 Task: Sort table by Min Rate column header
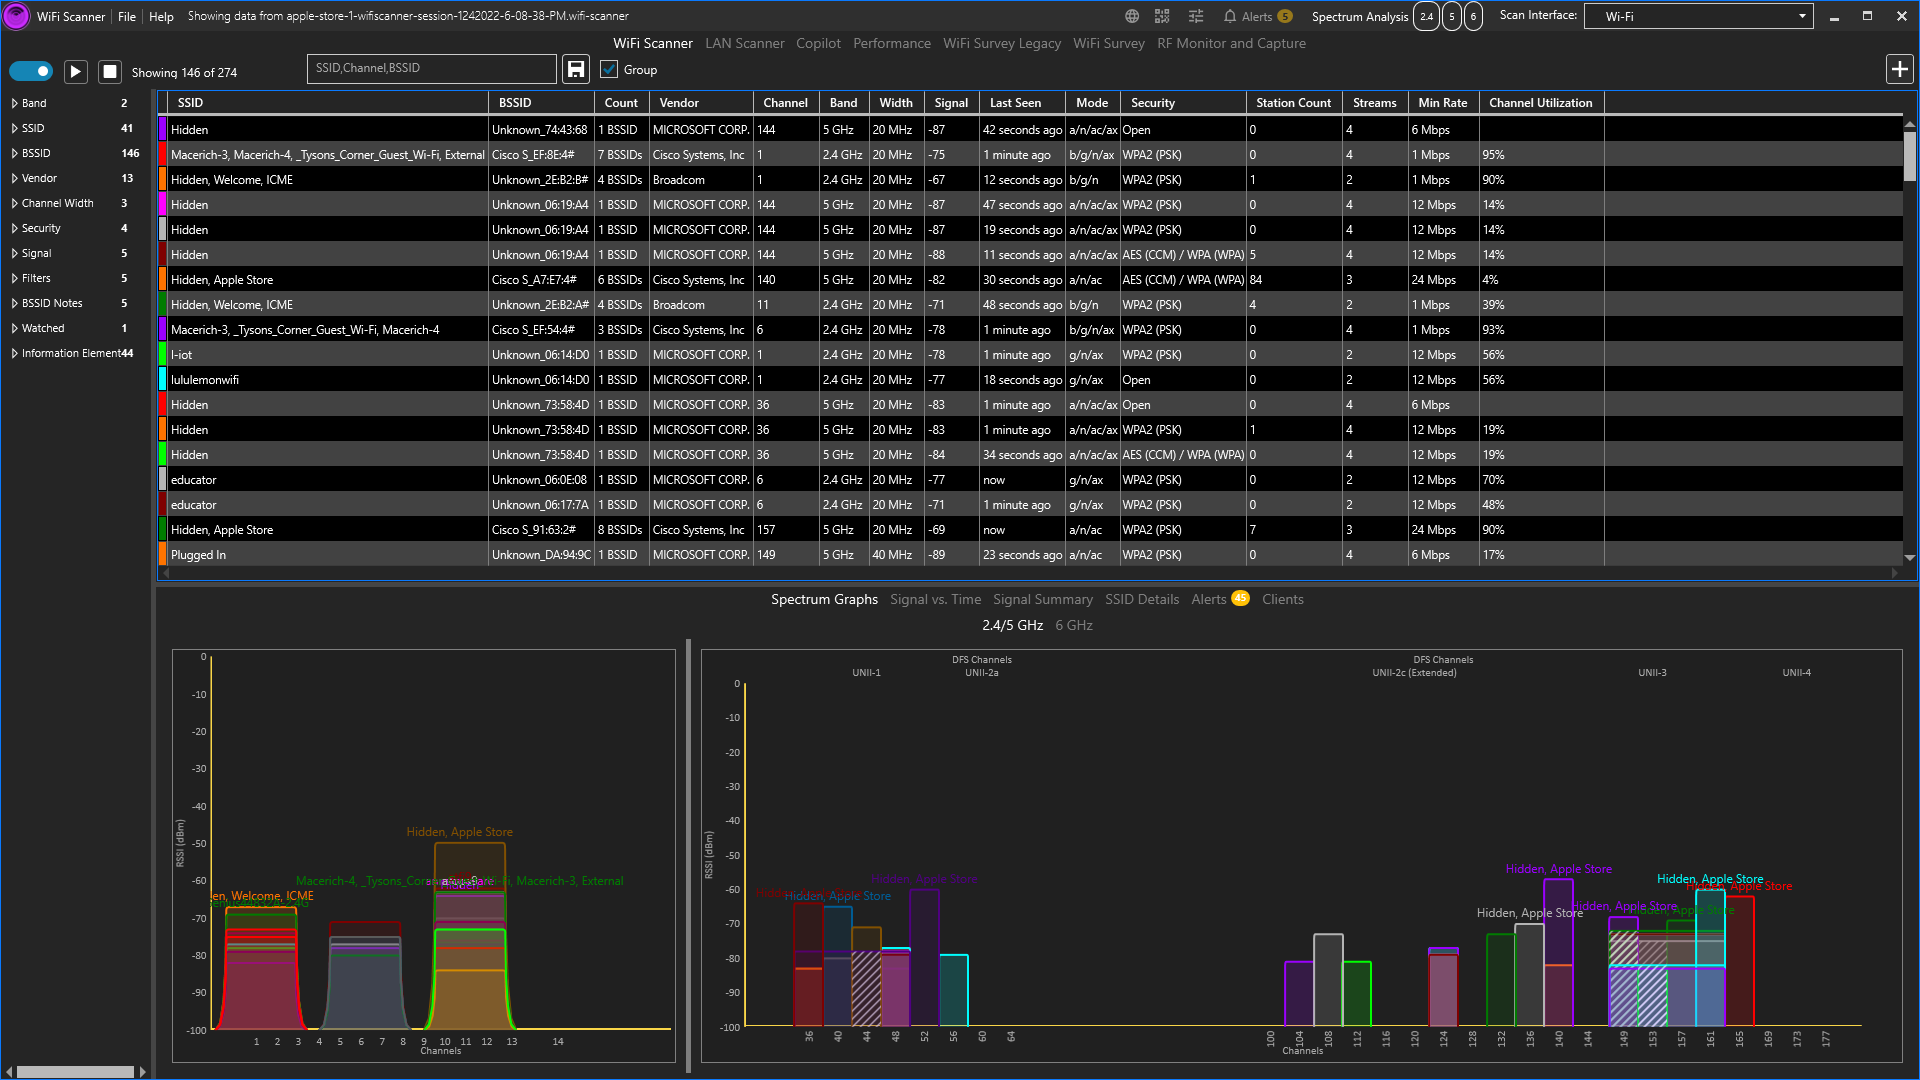click(x=1442, y=103)
